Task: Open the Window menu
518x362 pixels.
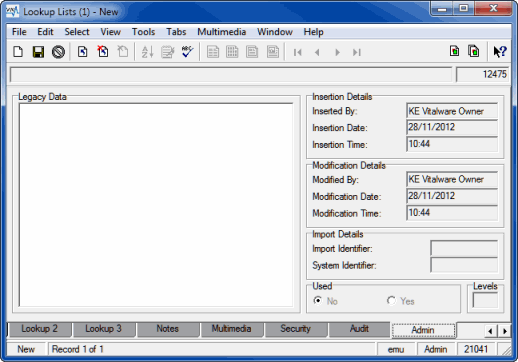Action: (275, 32)
